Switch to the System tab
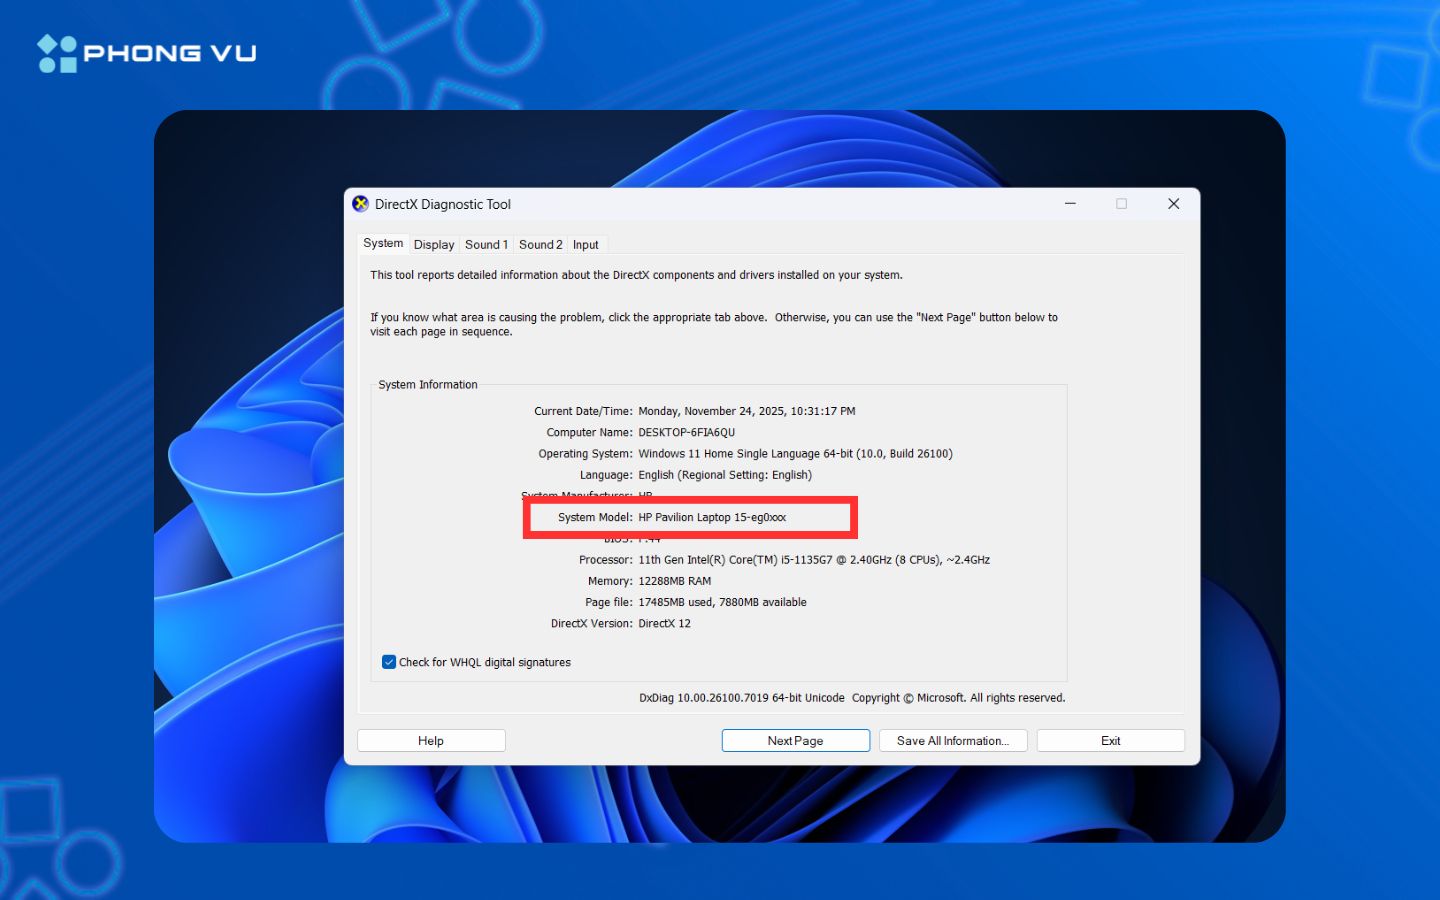 pos(383,244)
